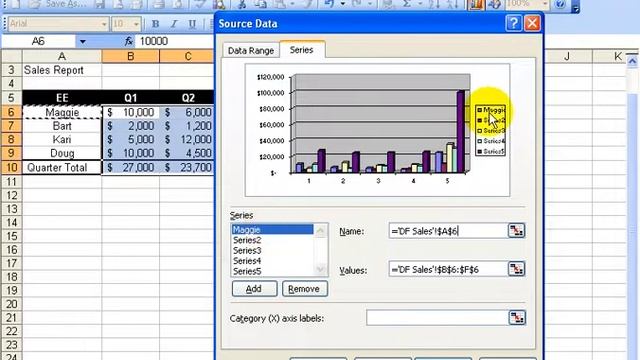Toggle Italic formatting in the toolbar
640x360 pixels.
pyautogui.click(x=174, y=24)
